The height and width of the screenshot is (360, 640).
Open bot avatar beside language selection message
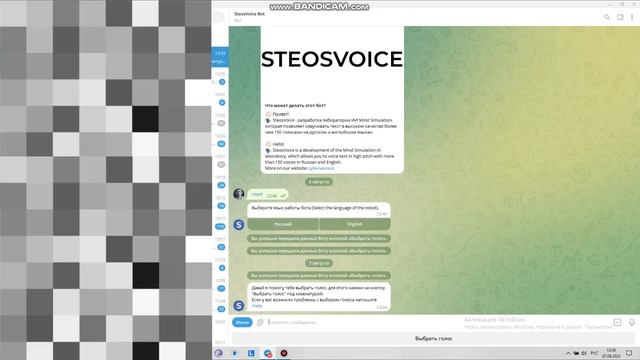click(239, 224)
